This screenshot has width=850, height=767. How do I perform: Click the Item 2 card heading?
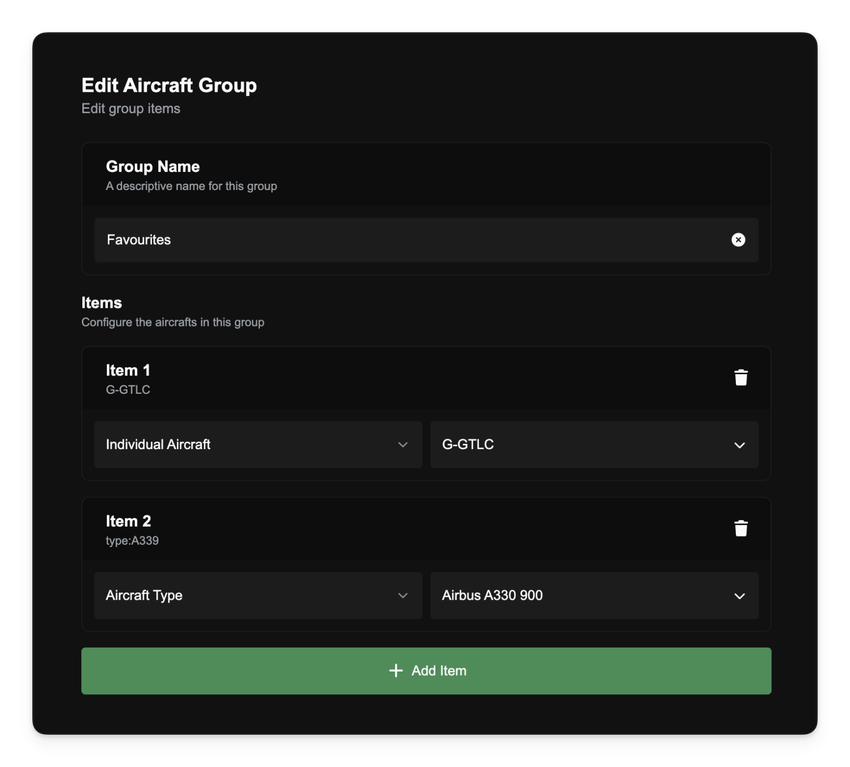(x=128, y=521)
